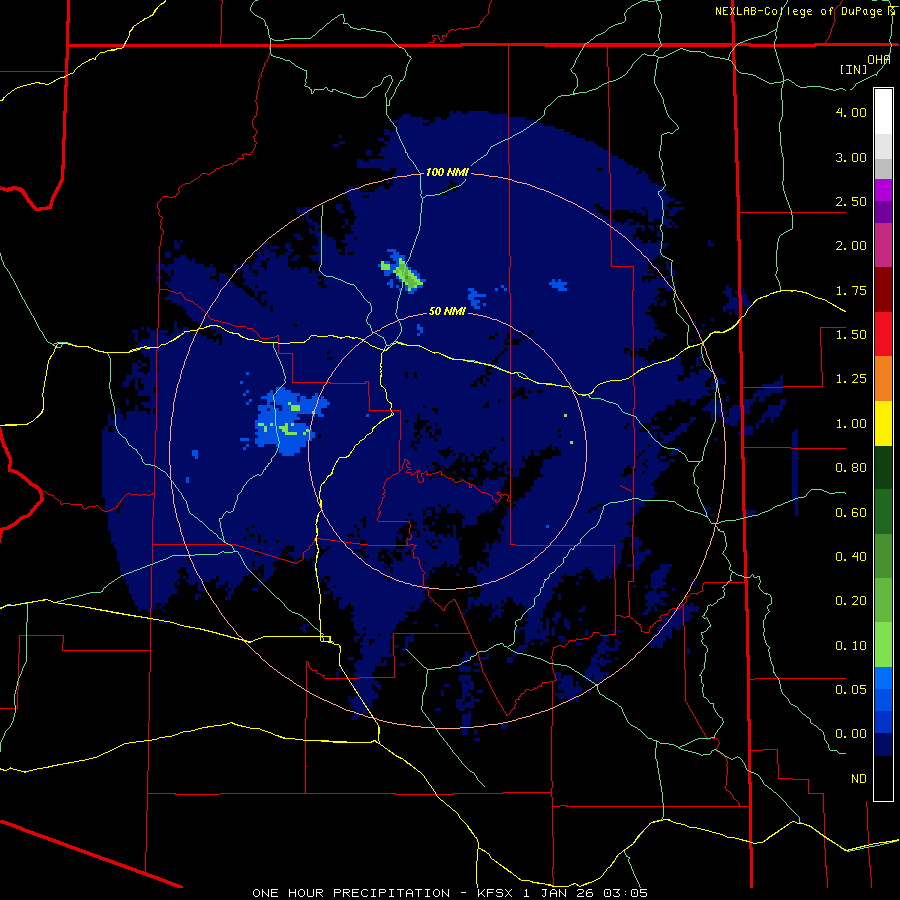This screenshot has height=900, width=900.
Task: Pick the 1.00 legend label
Action: pos(851,424)
